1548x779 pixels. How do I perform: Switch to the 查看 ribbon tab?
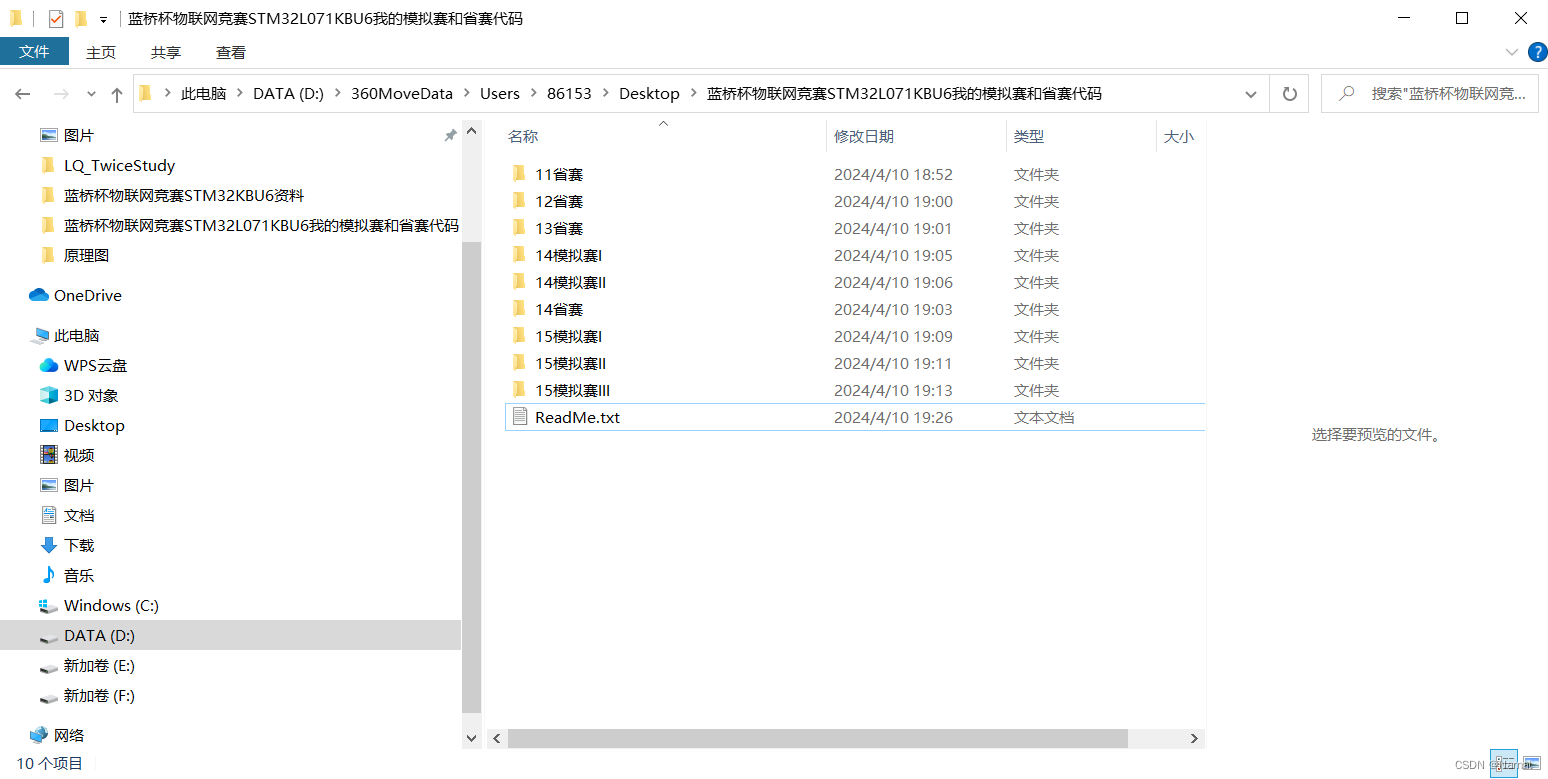(231, 52)
